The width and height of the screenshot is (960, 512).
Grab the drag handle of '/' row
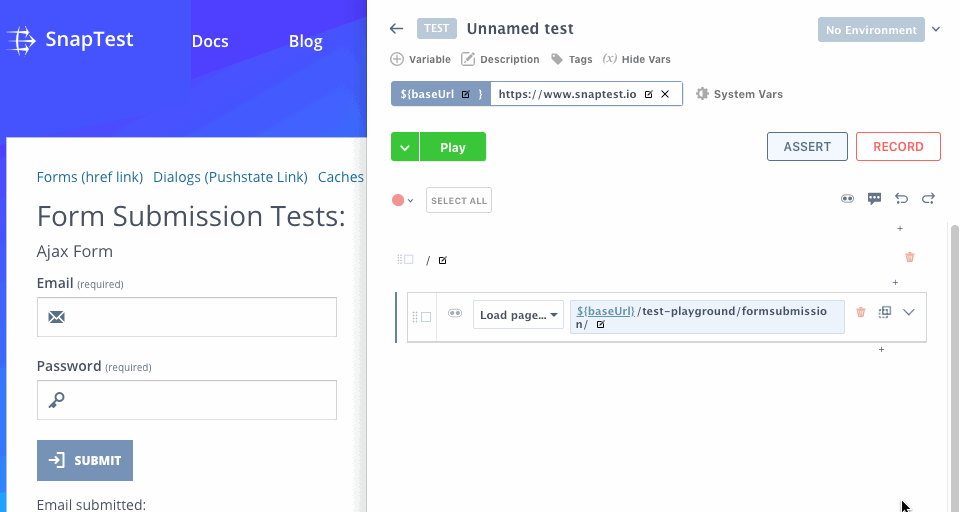pos(400,260)
